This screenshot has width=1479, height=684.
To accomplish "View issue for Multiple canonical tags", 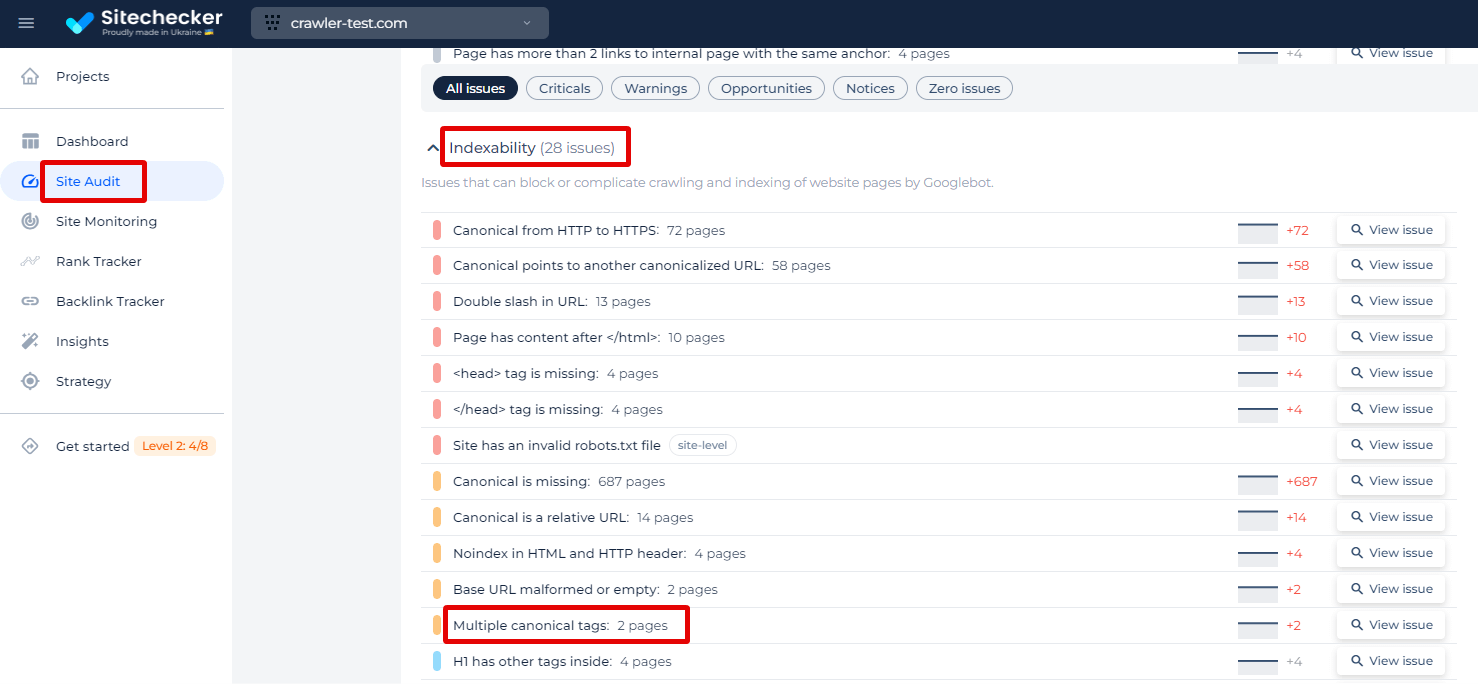I will pyautogui.click(x=1391, y=625).
